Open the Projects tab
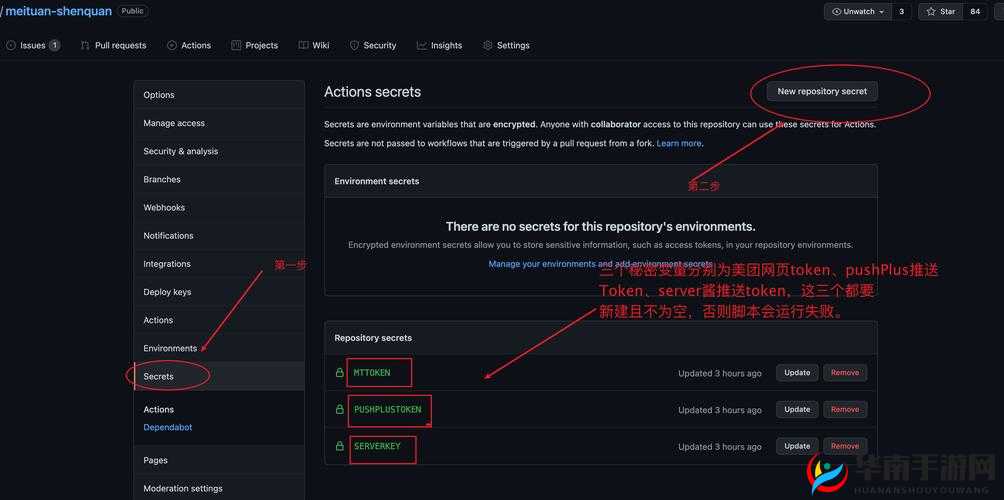This screenshot has height=500, width=1004. (x=254, y=45)
